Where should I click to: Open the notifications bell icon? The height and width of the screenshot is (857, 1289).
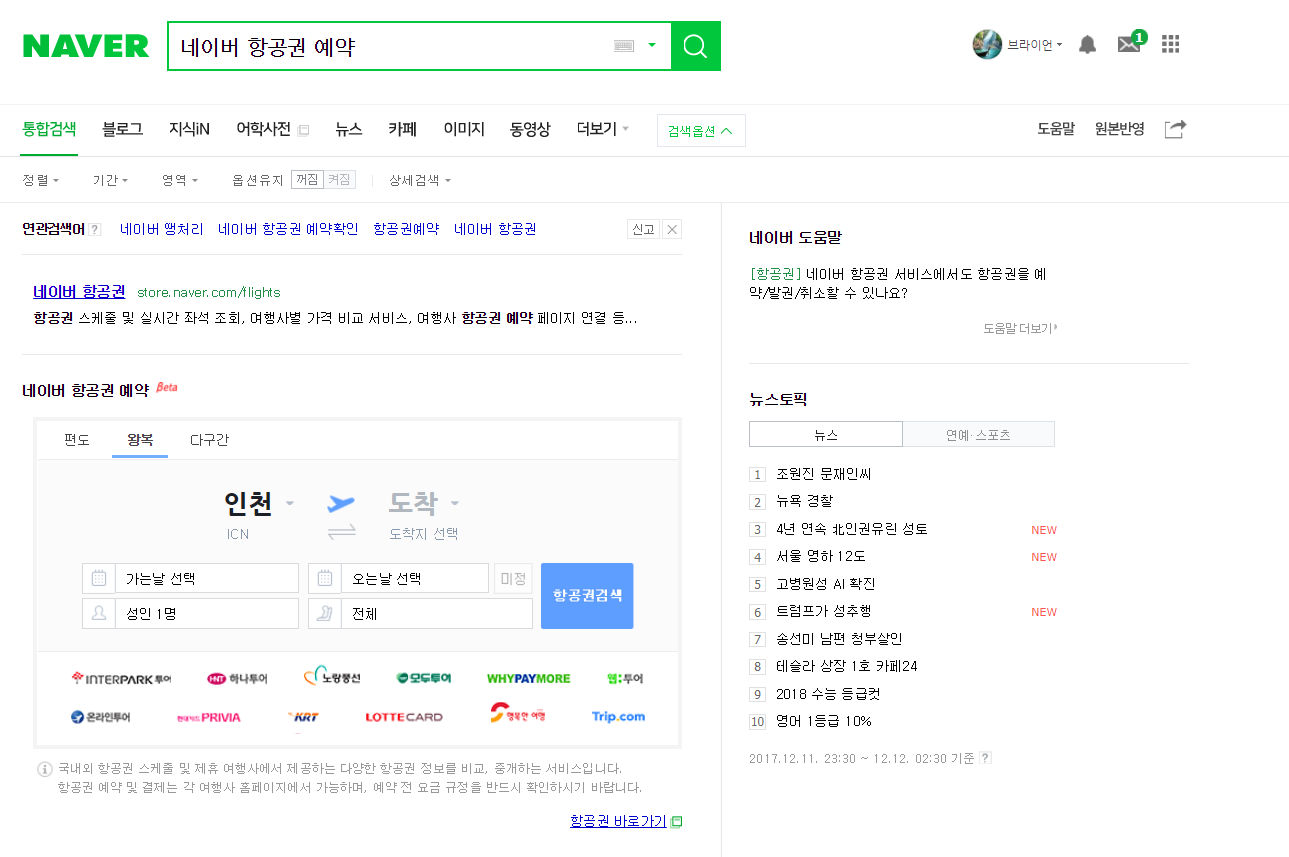coord(1088,44)
